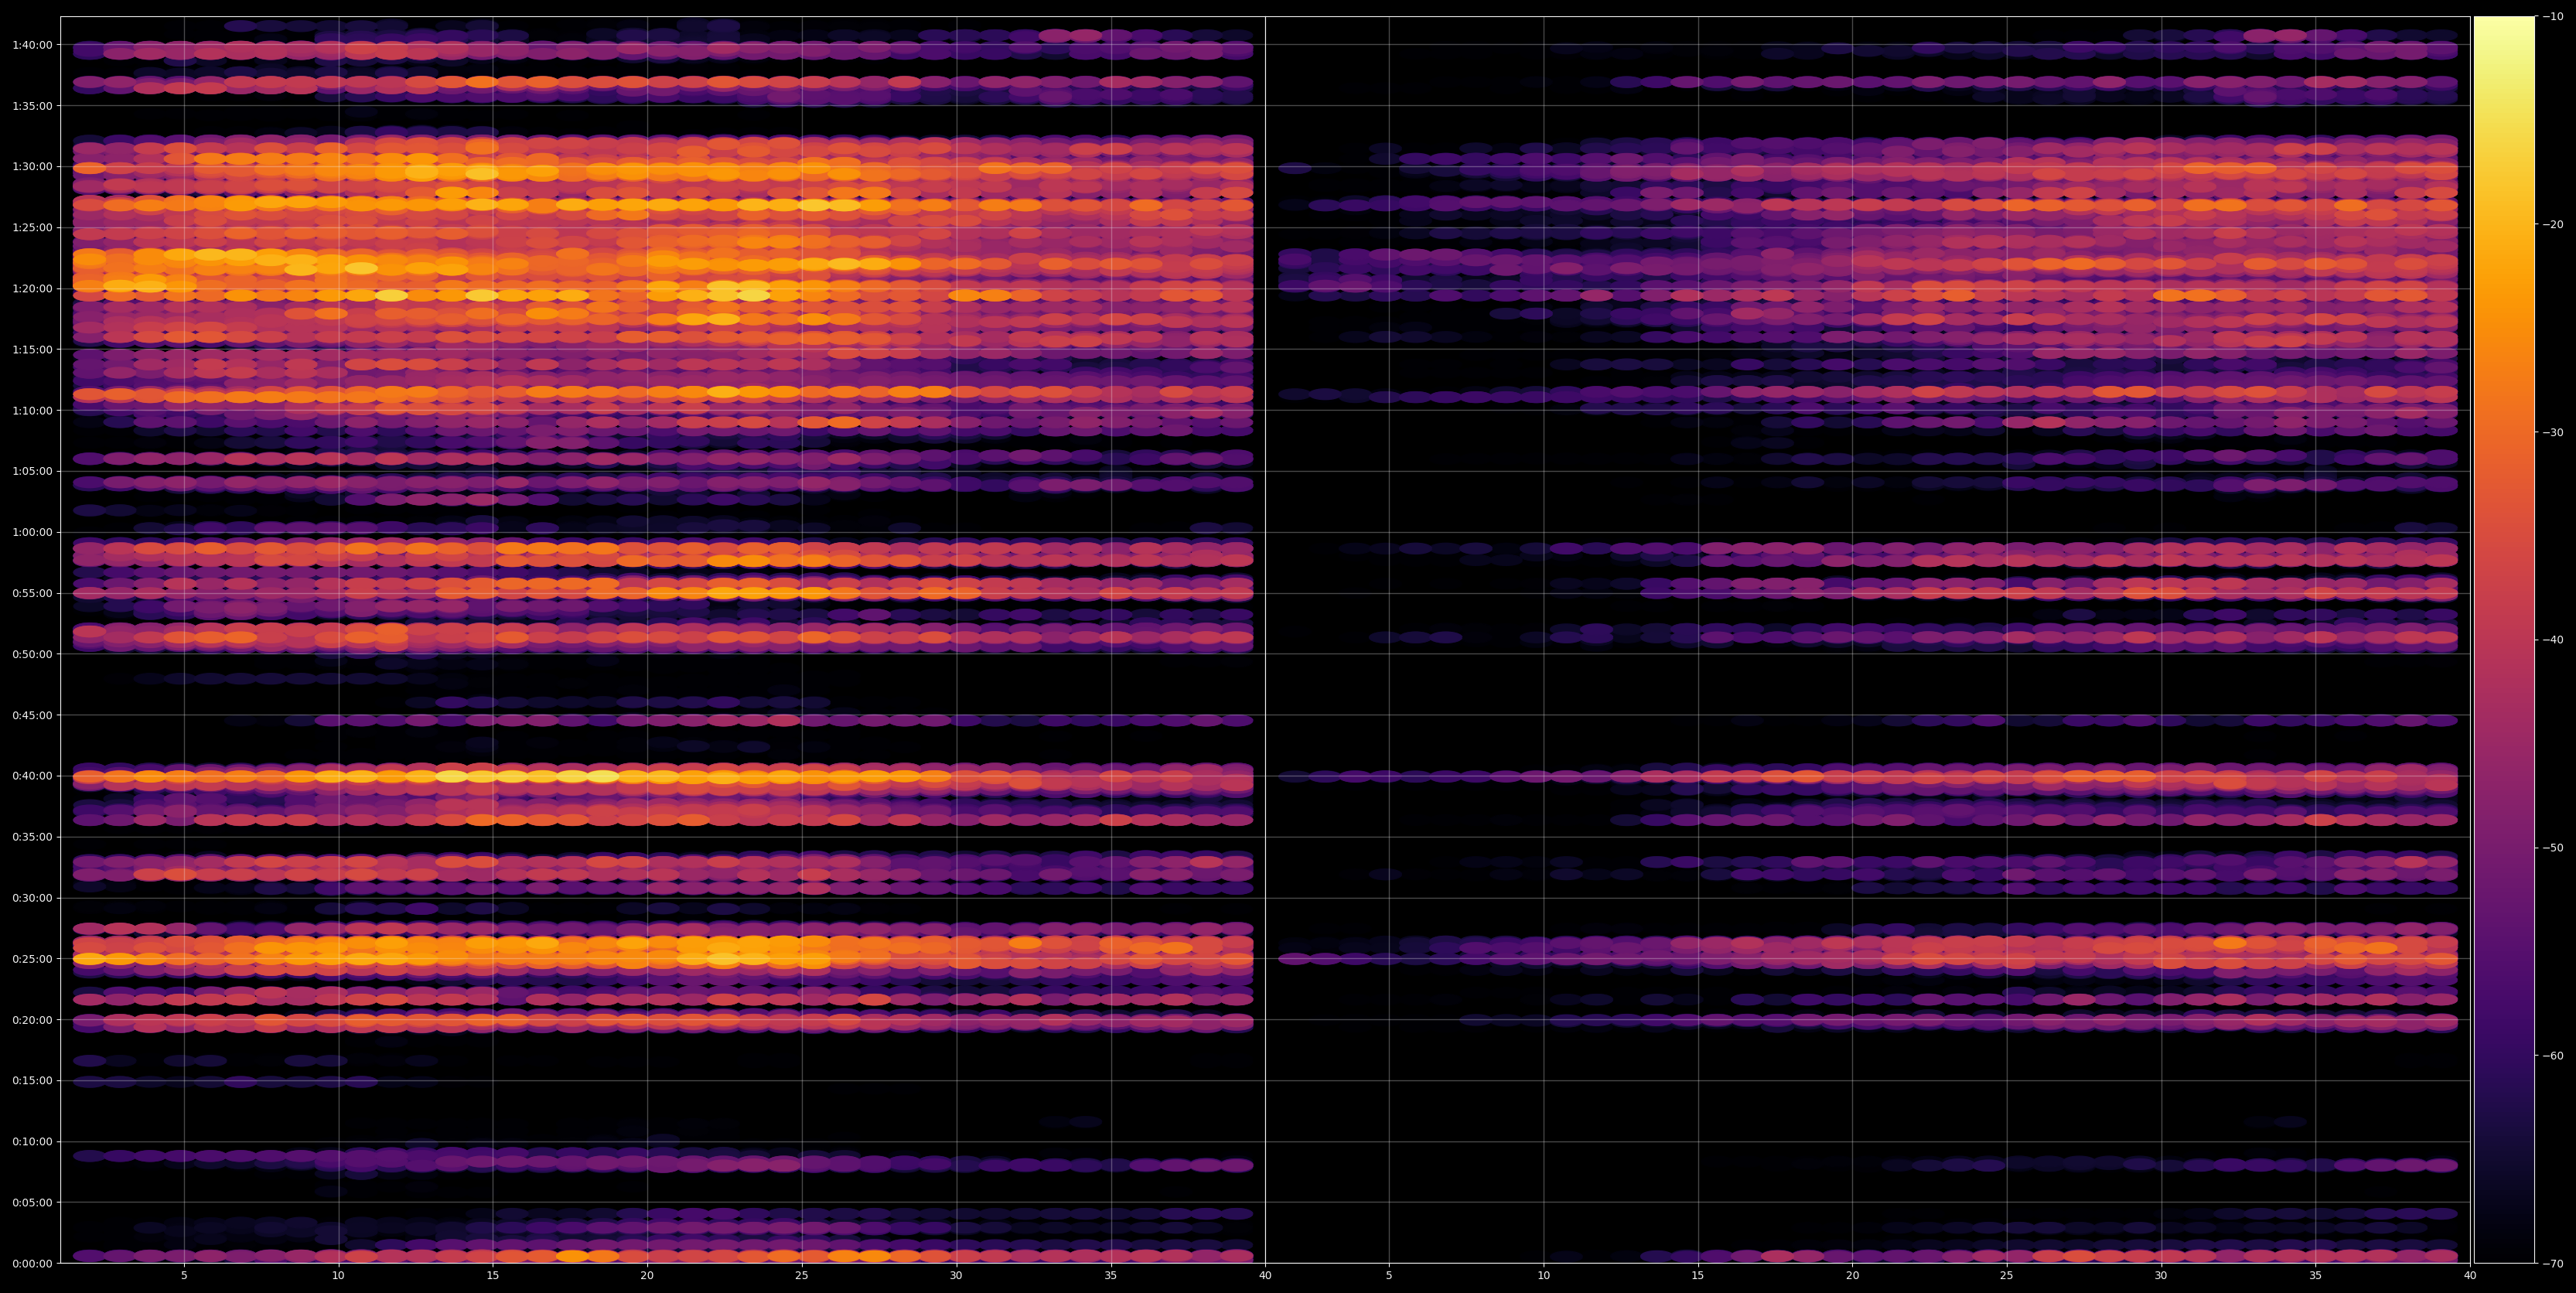The height and width of the screenshot is (1293, 2576).
Task: Click the 0:35:00 y-axis time label
Action: (32, 837)
